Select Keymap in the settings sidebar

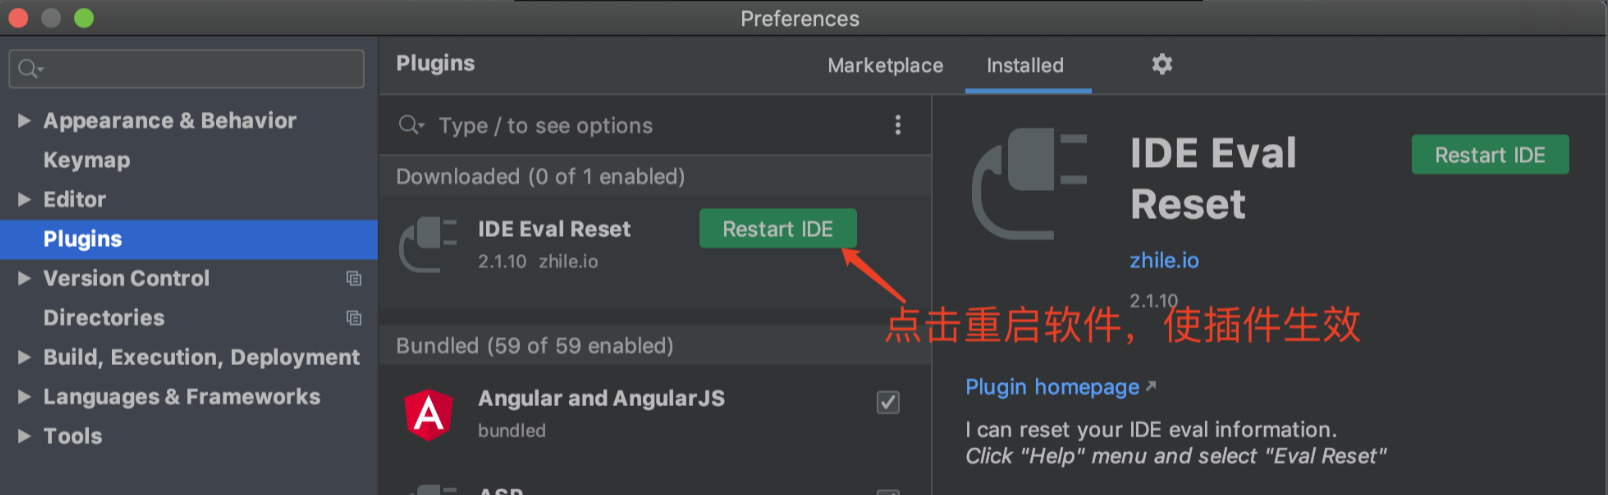[x=87, y=160]
